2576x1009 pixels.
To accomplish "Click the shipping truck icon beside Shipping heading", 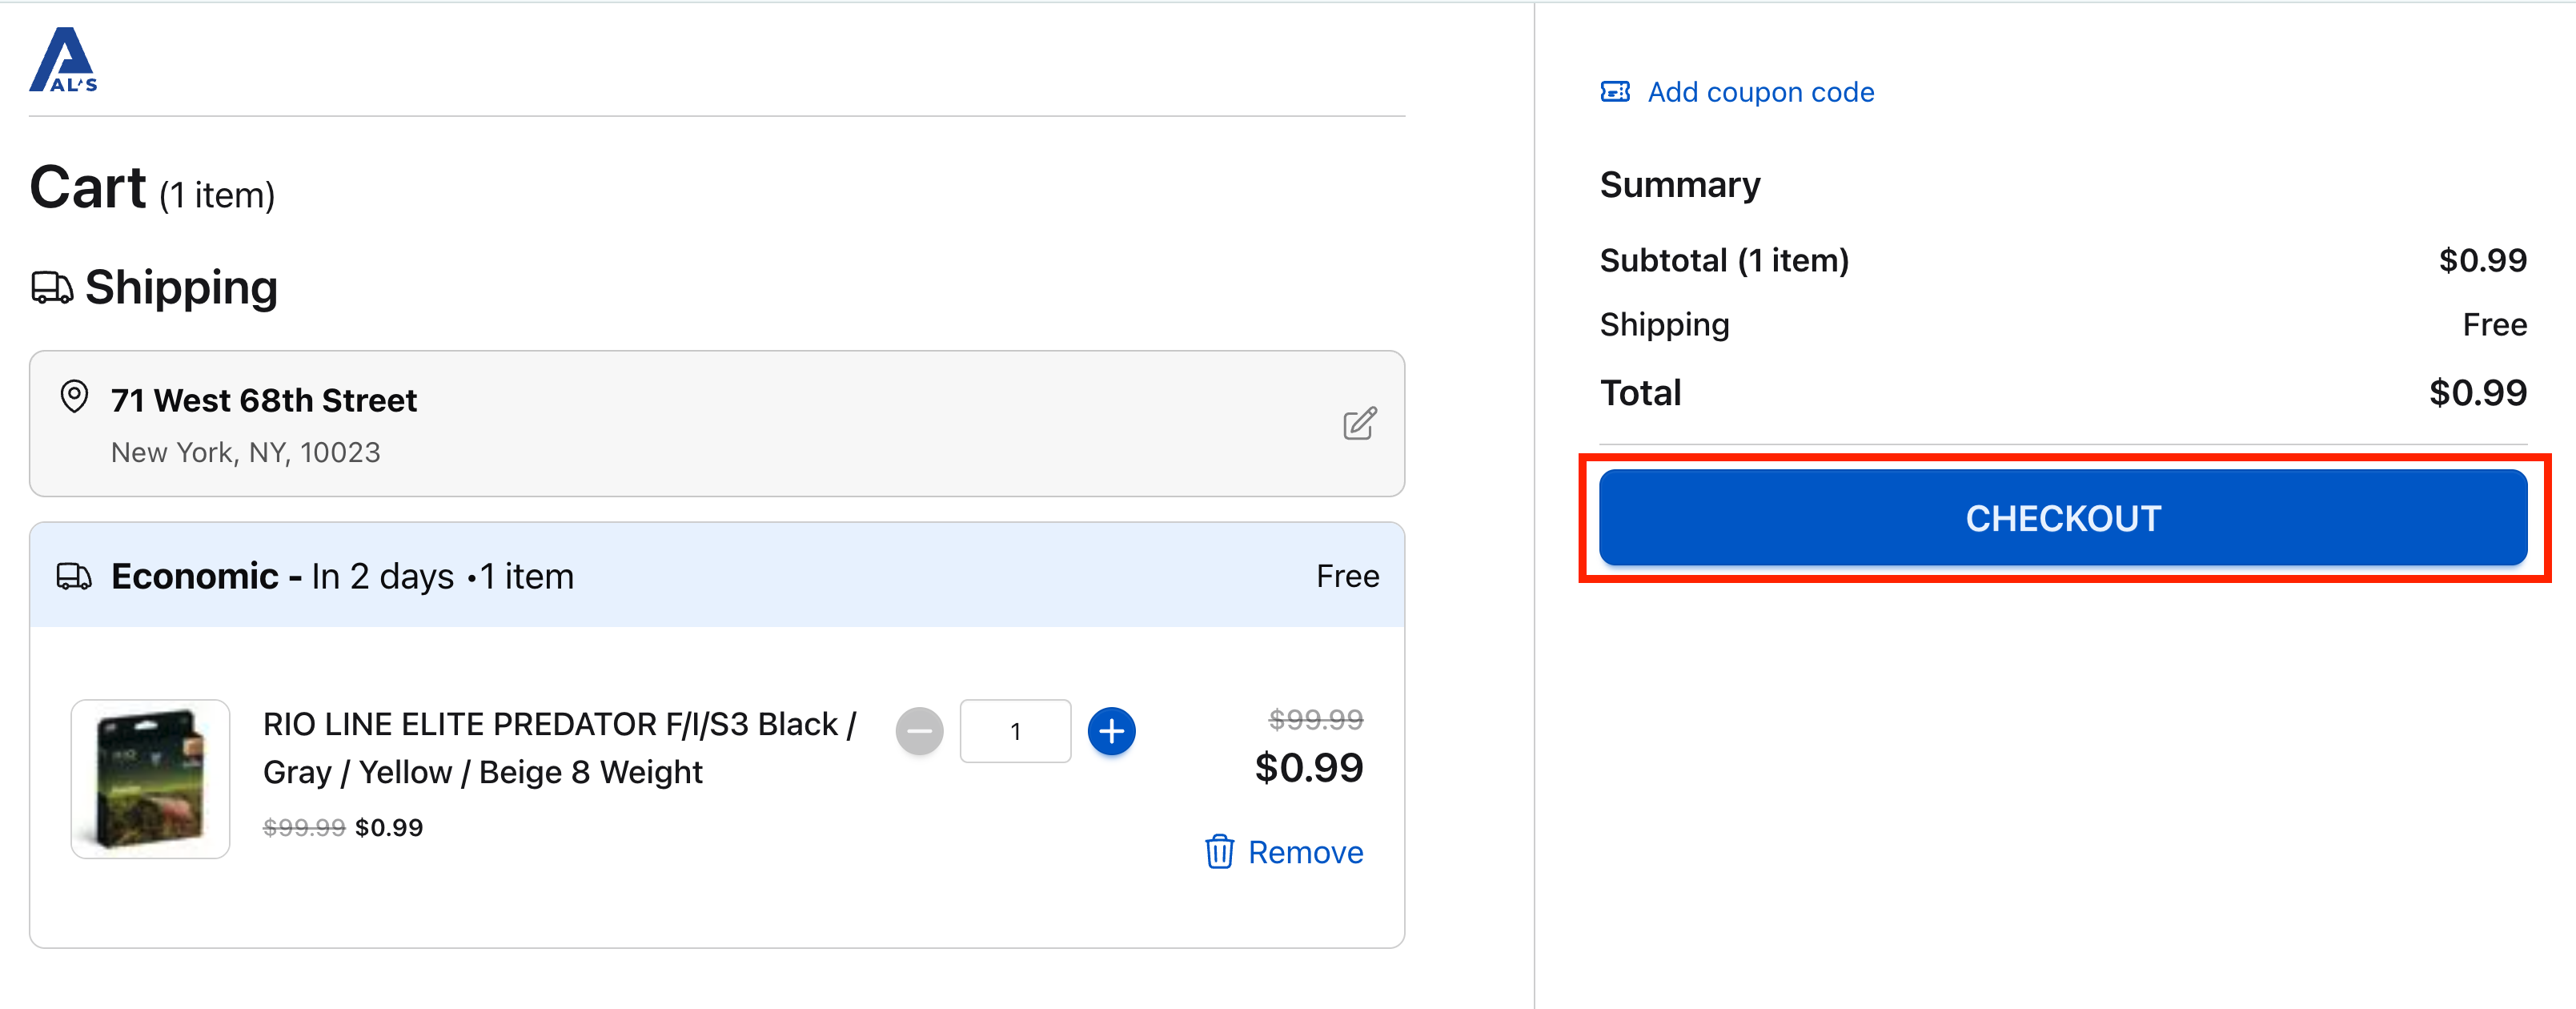I will pyautogui.click(x=52, y=288).
